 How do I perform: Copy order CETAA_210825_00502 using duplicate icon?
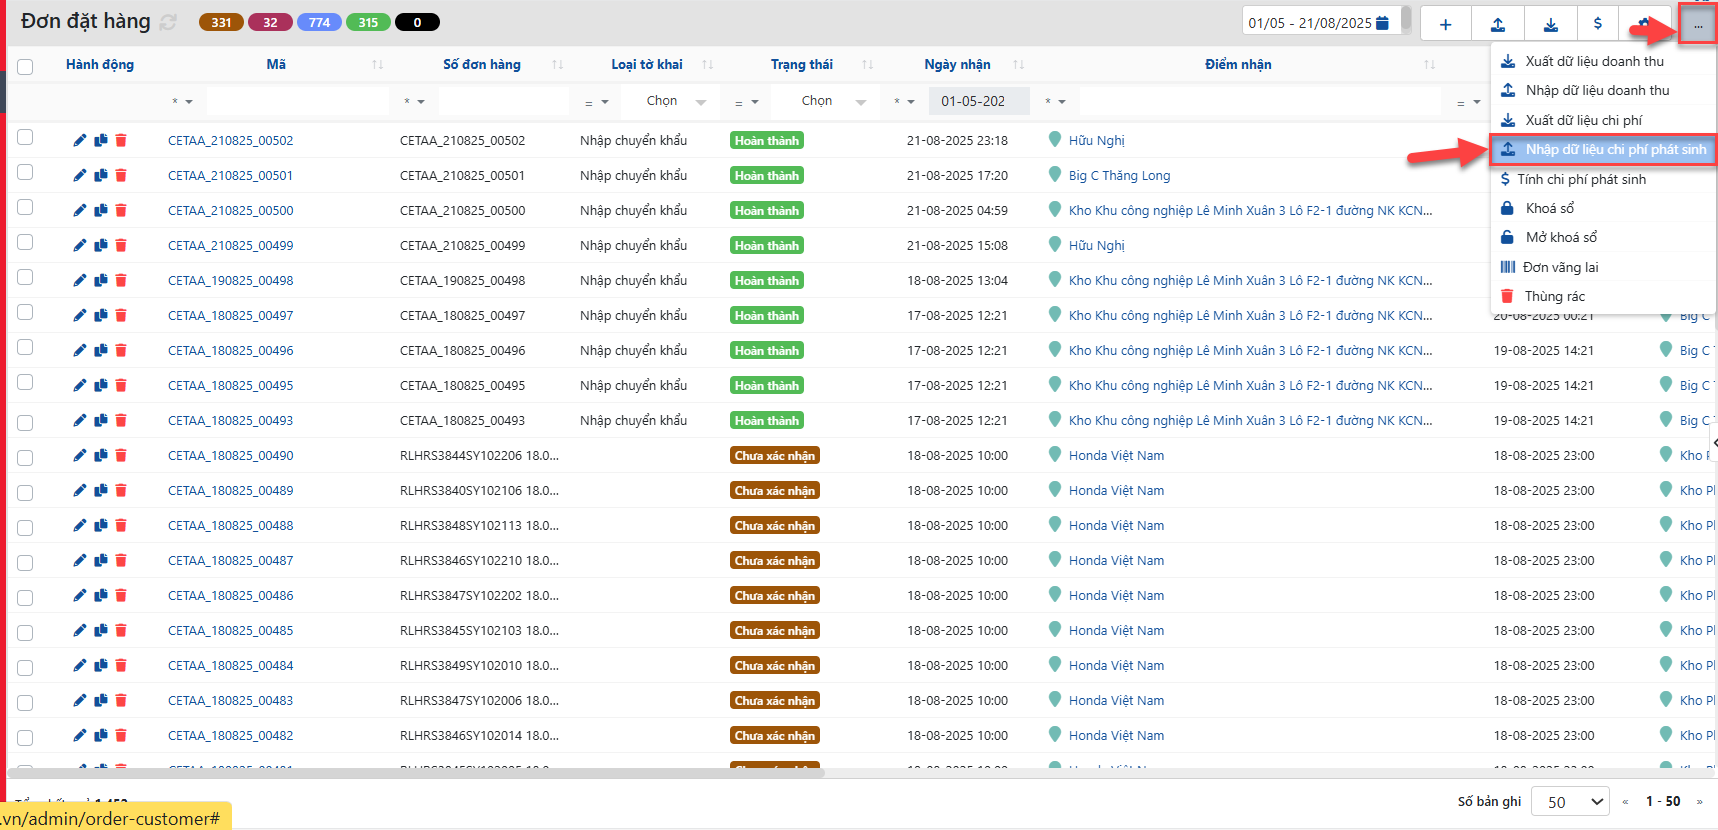pos(101,140)
